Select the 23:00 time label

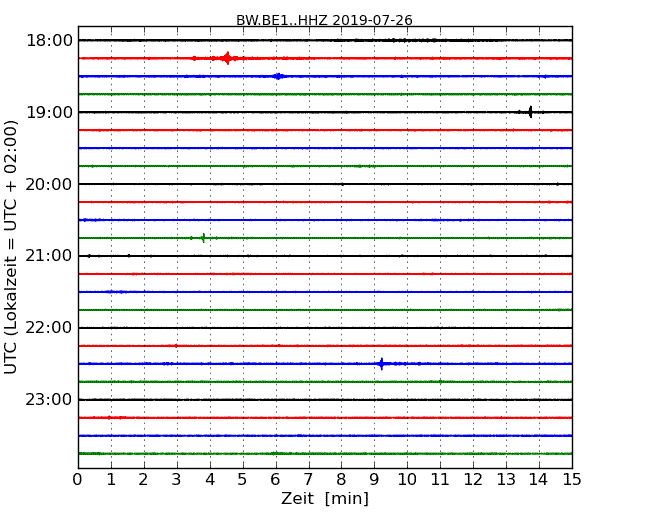[x=49, y=400]
